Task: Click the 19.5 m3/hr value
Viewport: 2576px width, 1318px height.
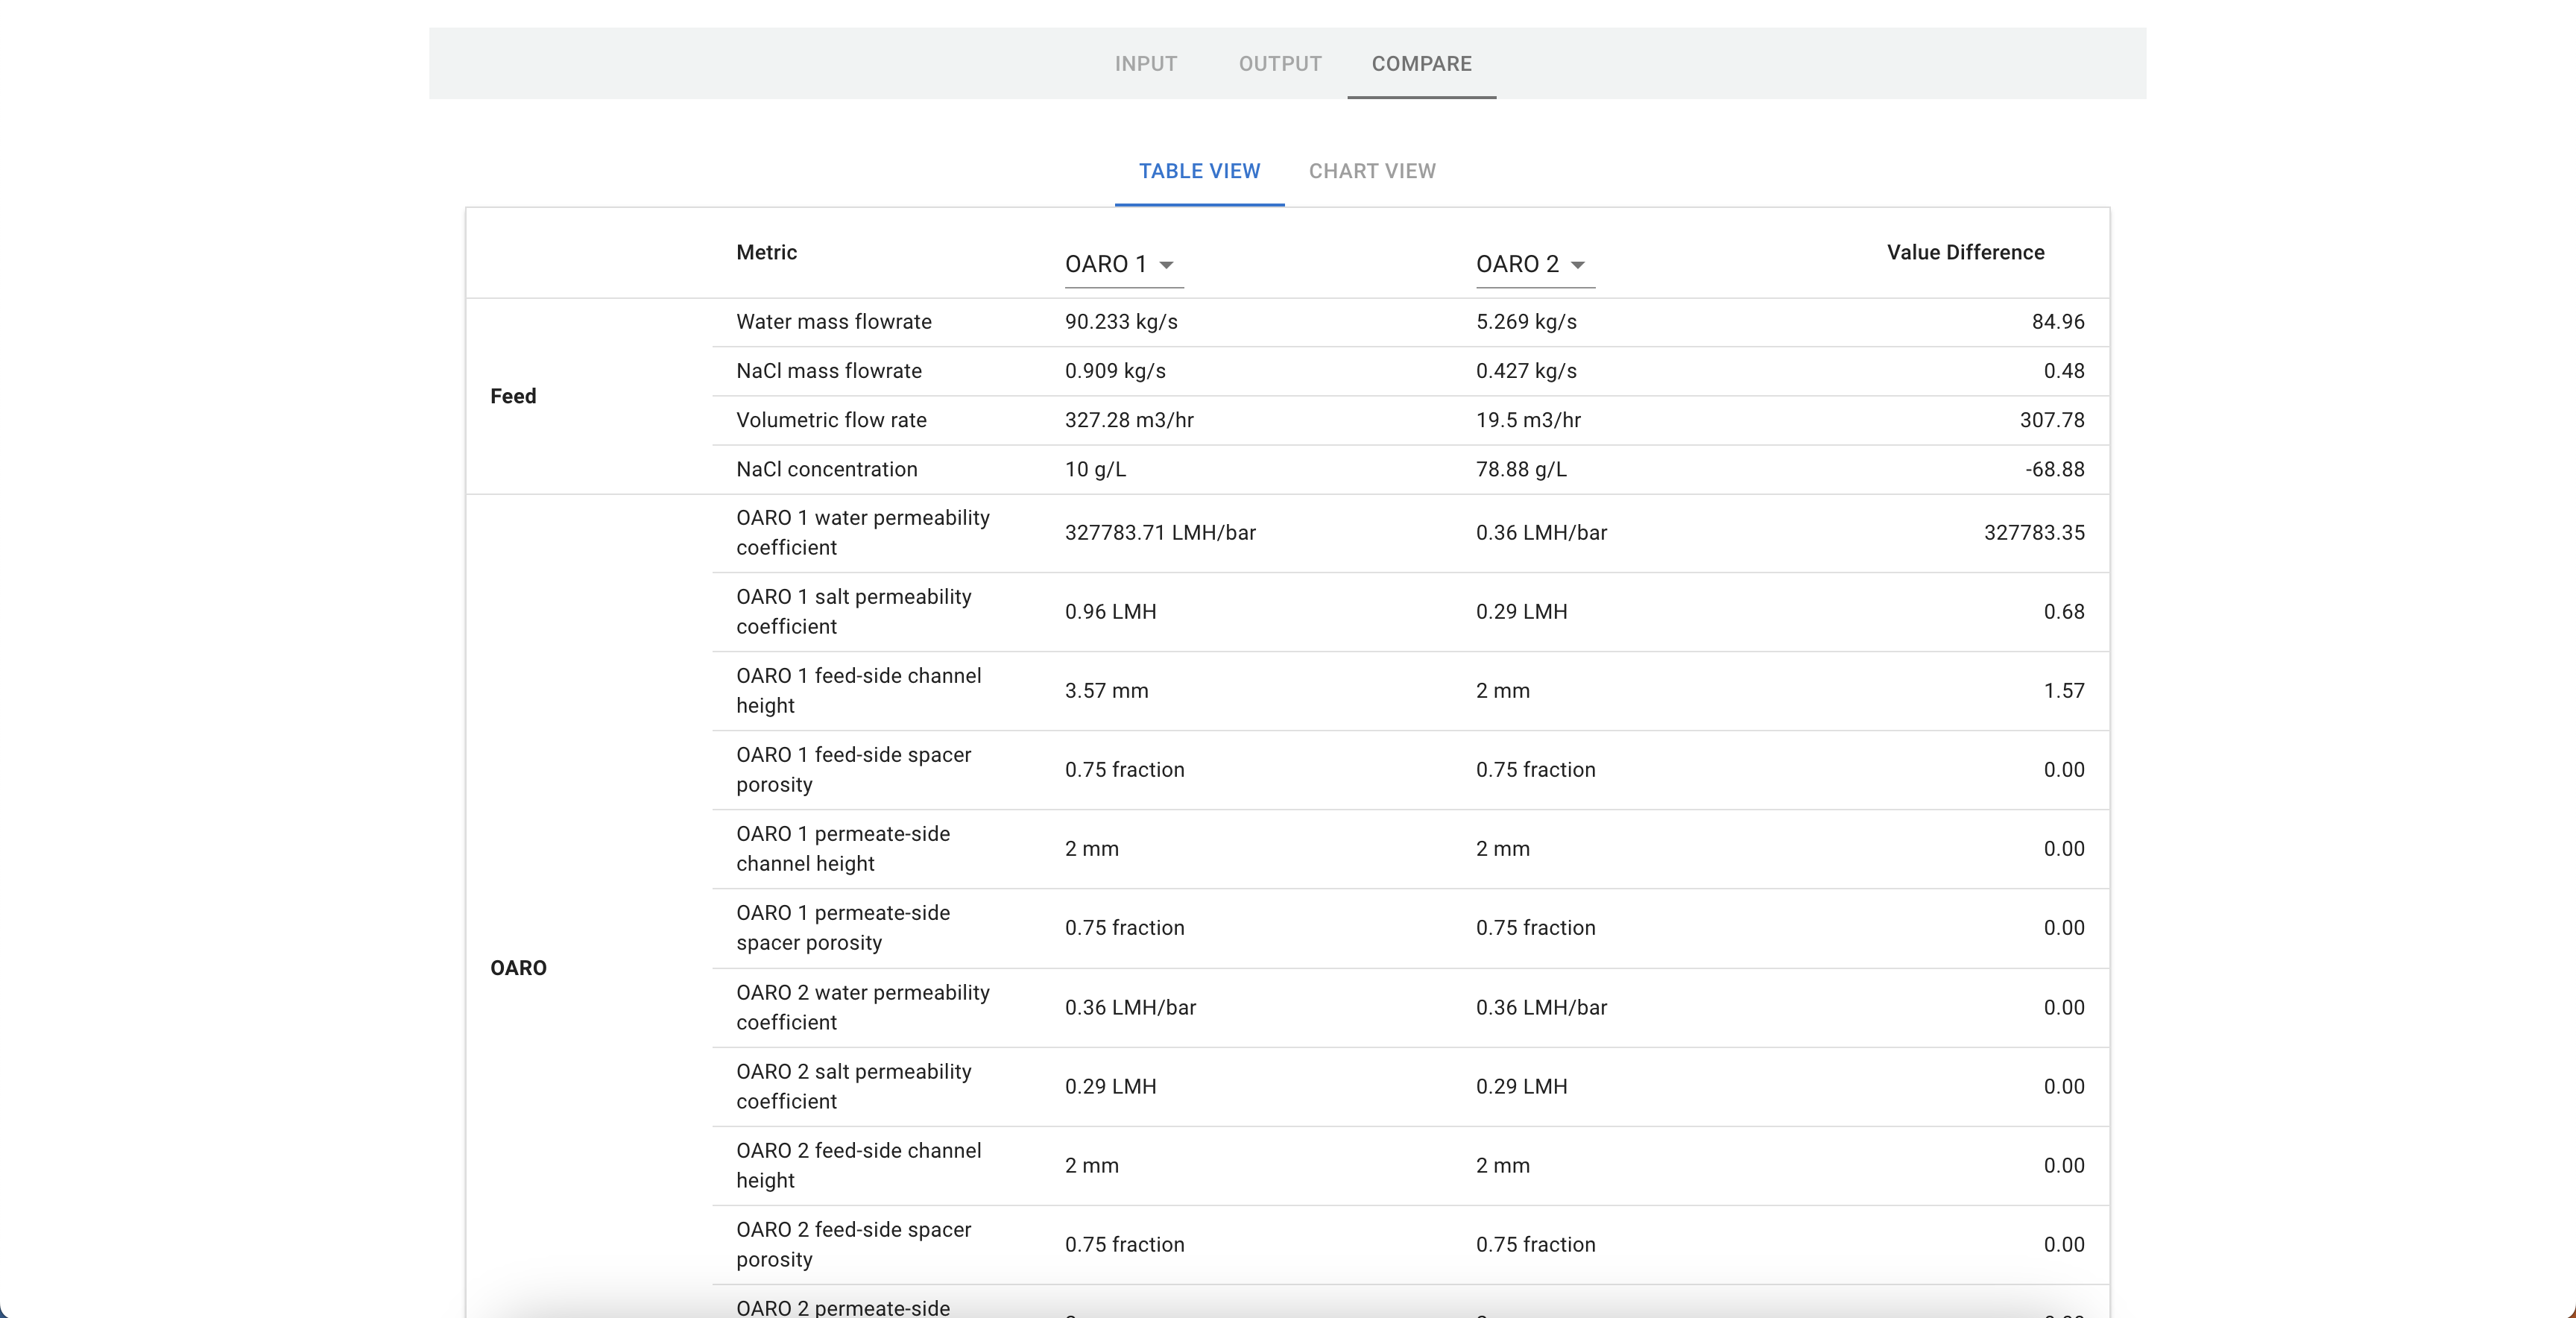Action: 1528,420
